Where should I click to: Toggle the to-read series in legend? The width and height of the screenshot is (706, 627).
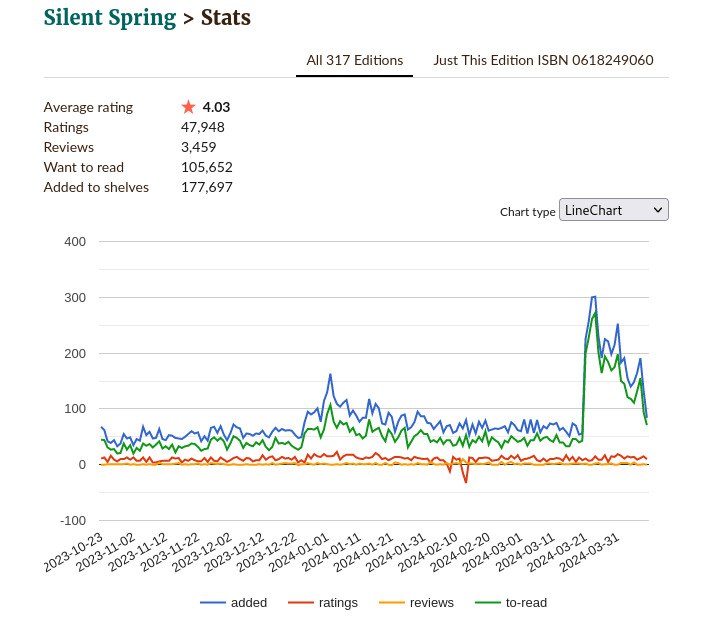pyautogui.click(x=511, y=602)
